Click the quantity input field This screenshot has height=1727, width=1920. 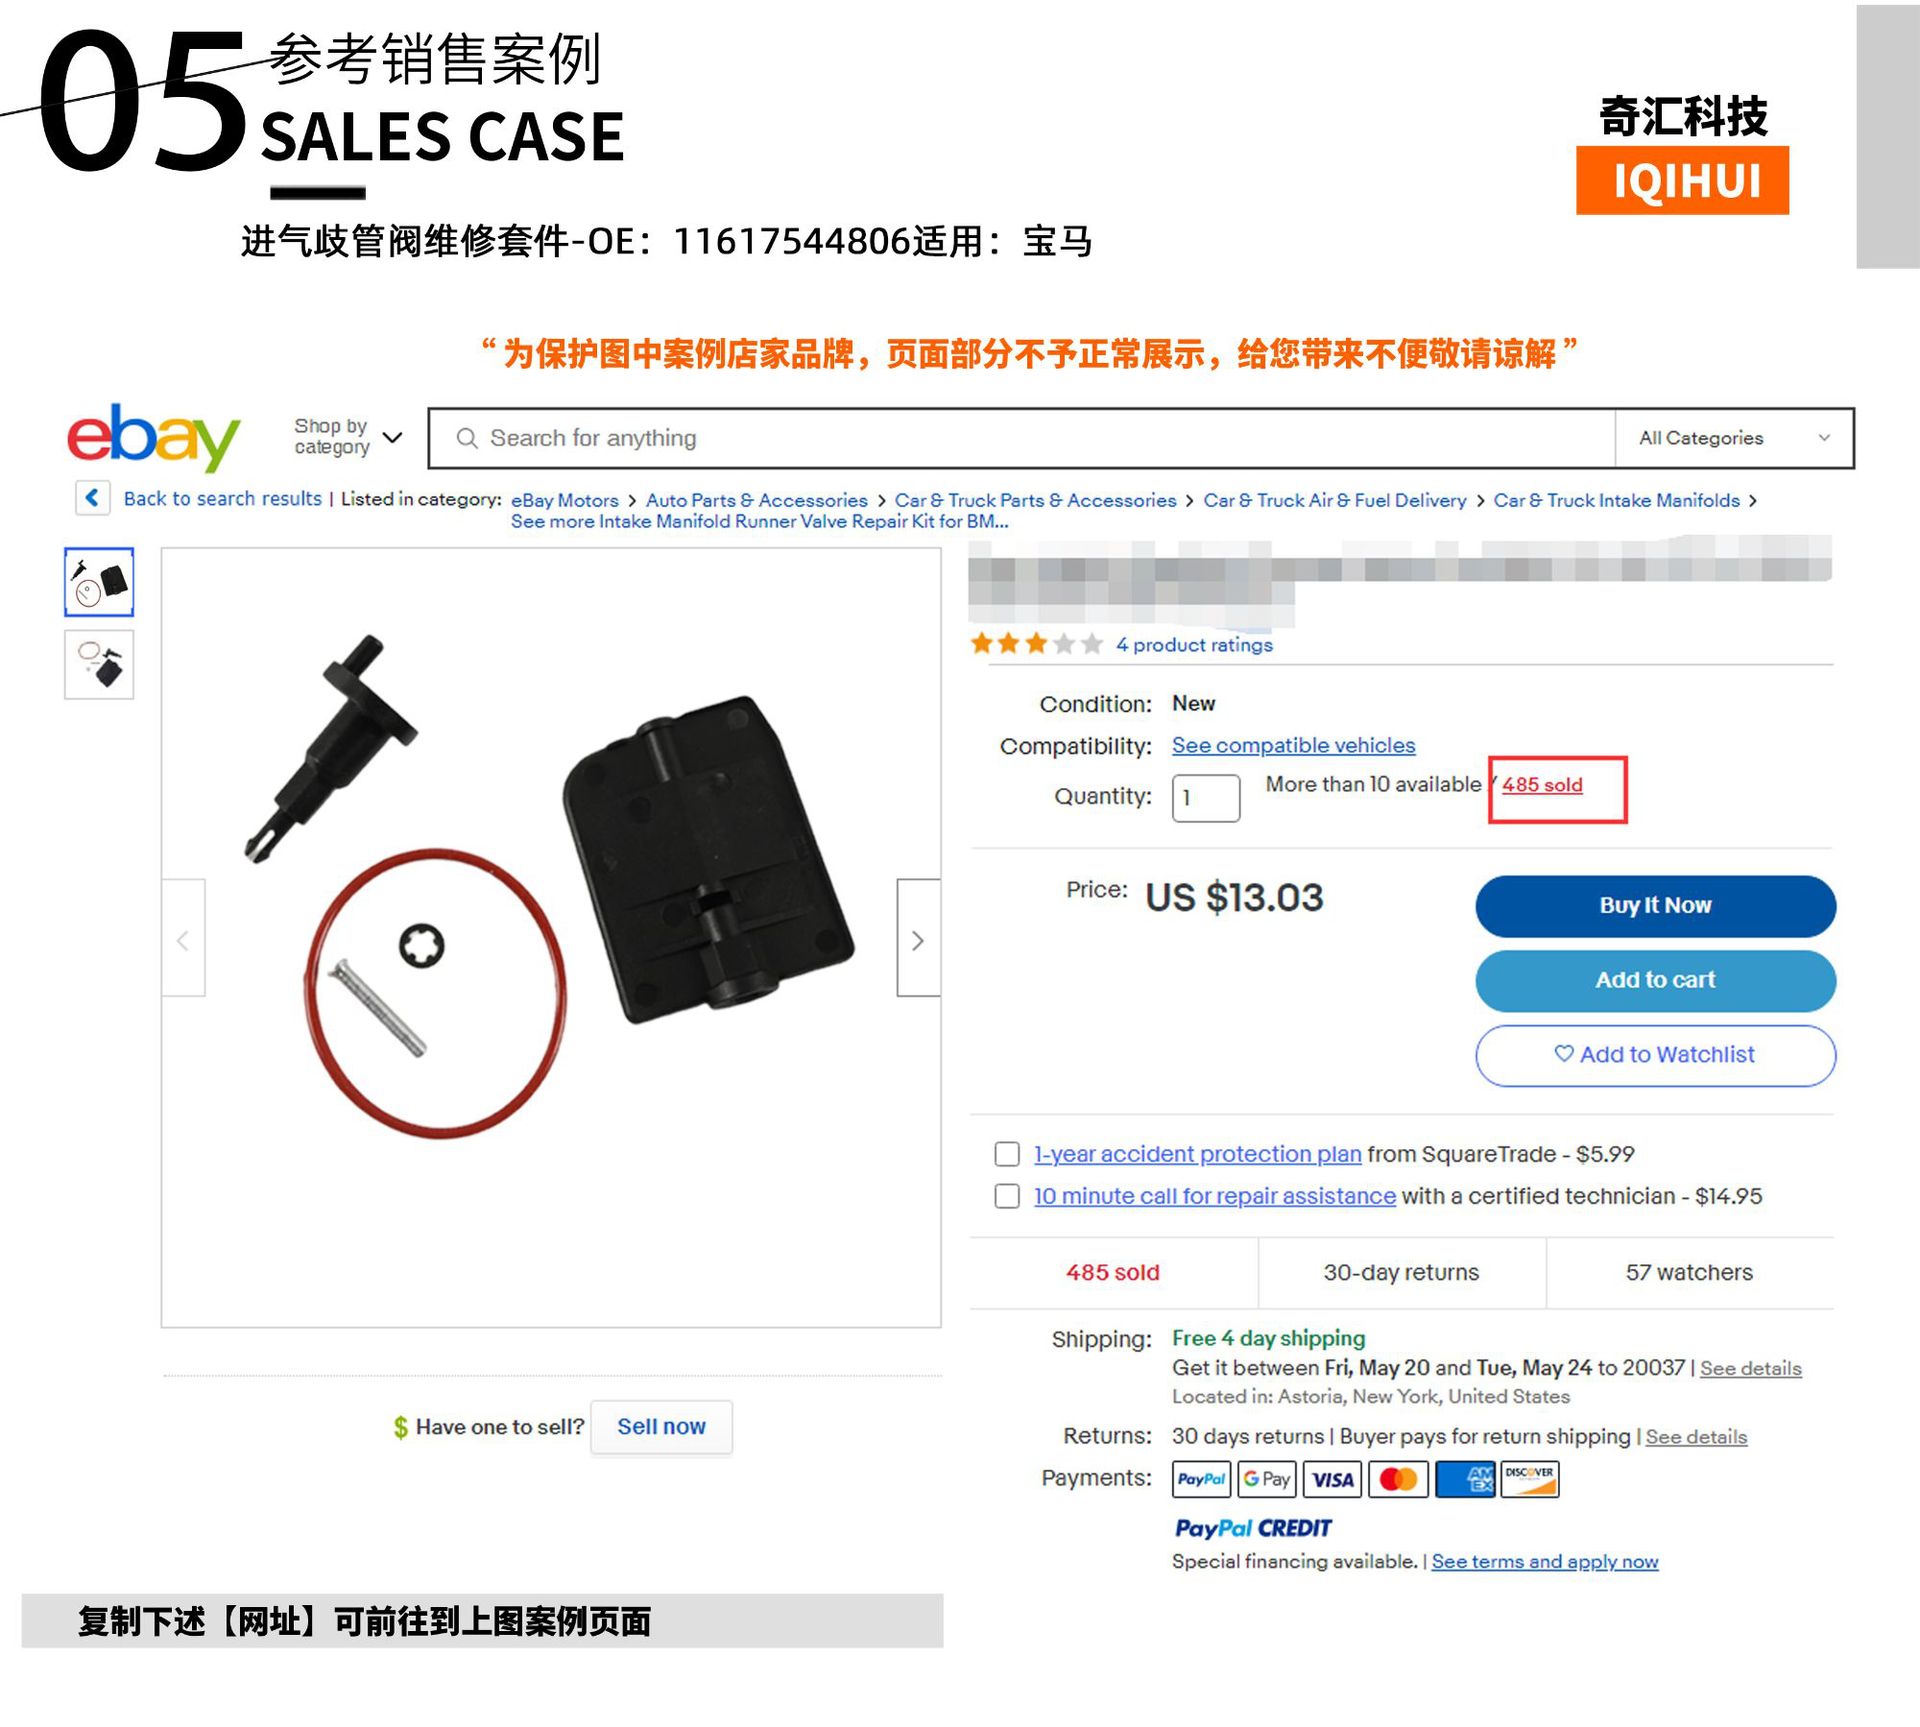[1206, 798]
